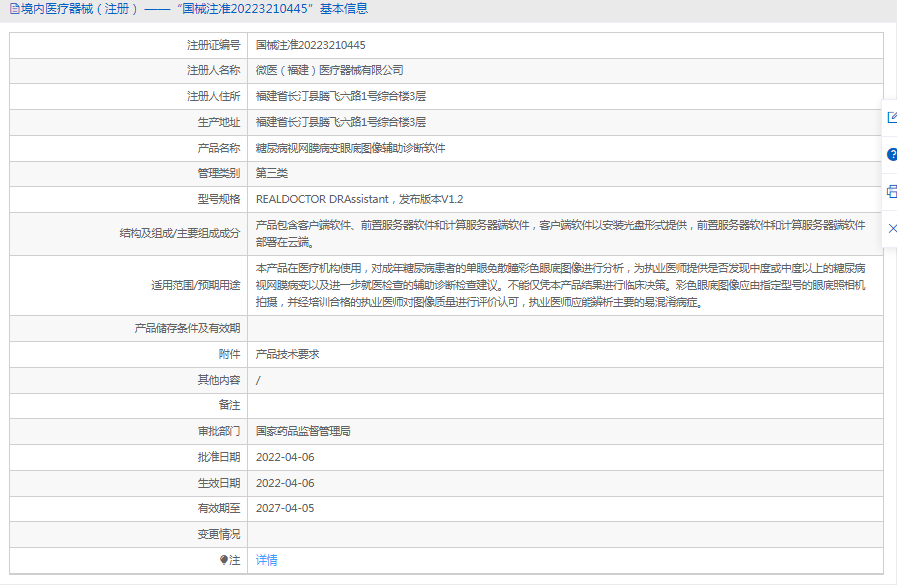Click 产品技术要求 in the 附件 row

[x=288, y=354]
